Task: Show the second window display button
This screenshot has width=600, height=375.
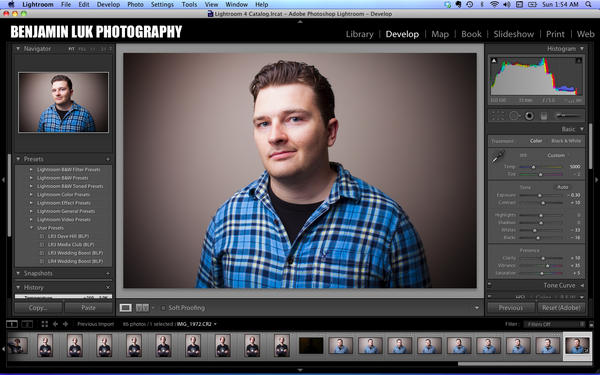Action: pos(27,324)
